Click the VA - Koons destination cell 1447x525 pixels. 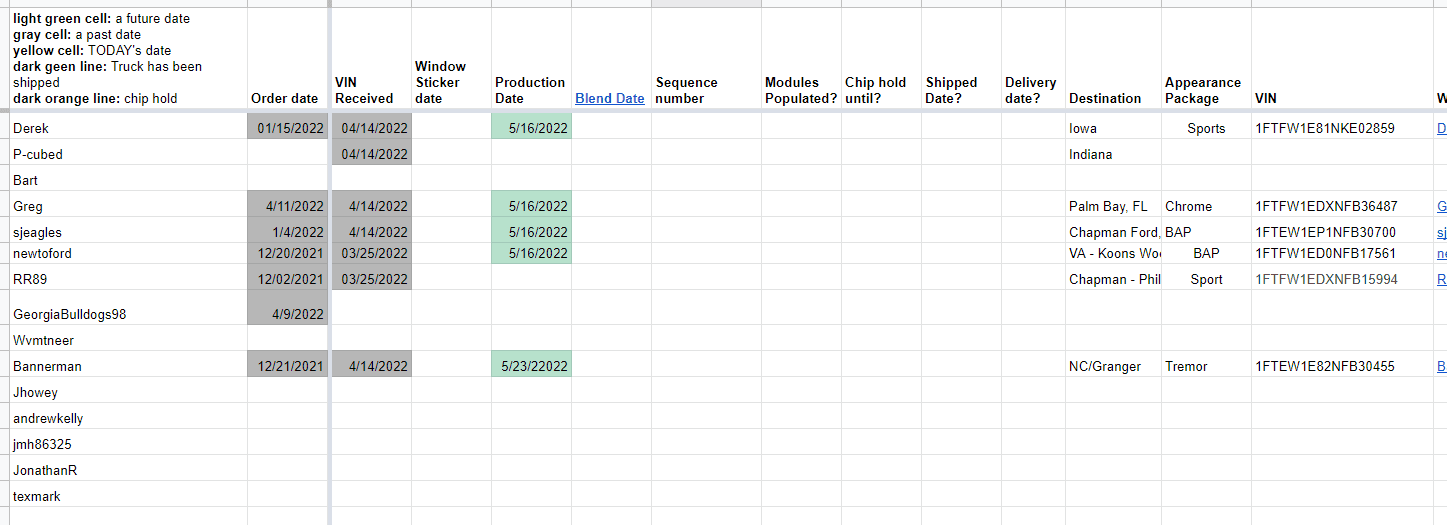[x=1113, y=253]
